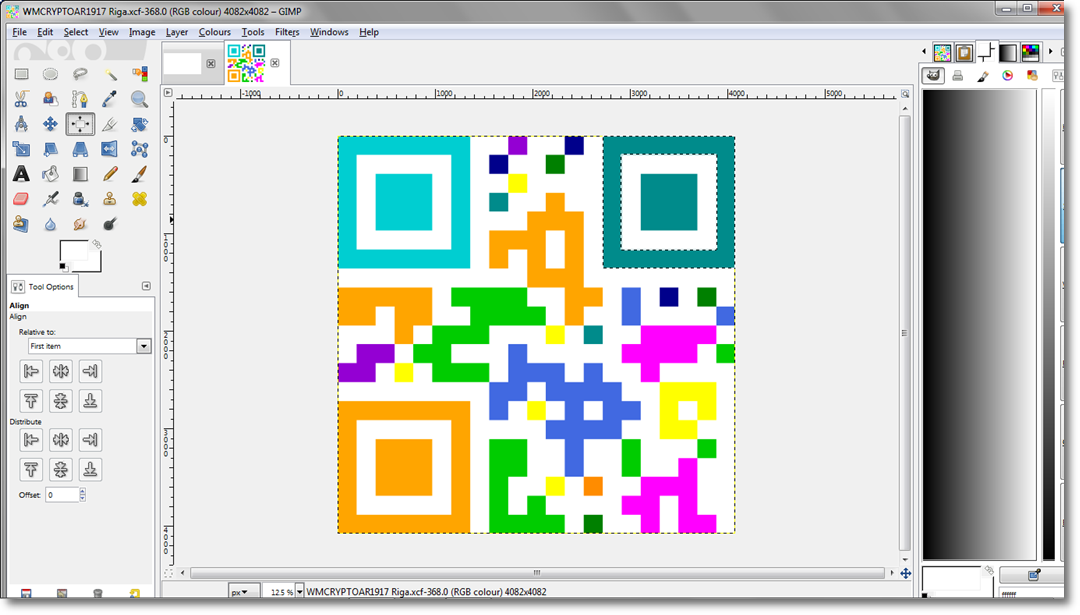Distribute left edges of targets
The height and width of the screenshot is (615, 1080).
coord(31,439)
